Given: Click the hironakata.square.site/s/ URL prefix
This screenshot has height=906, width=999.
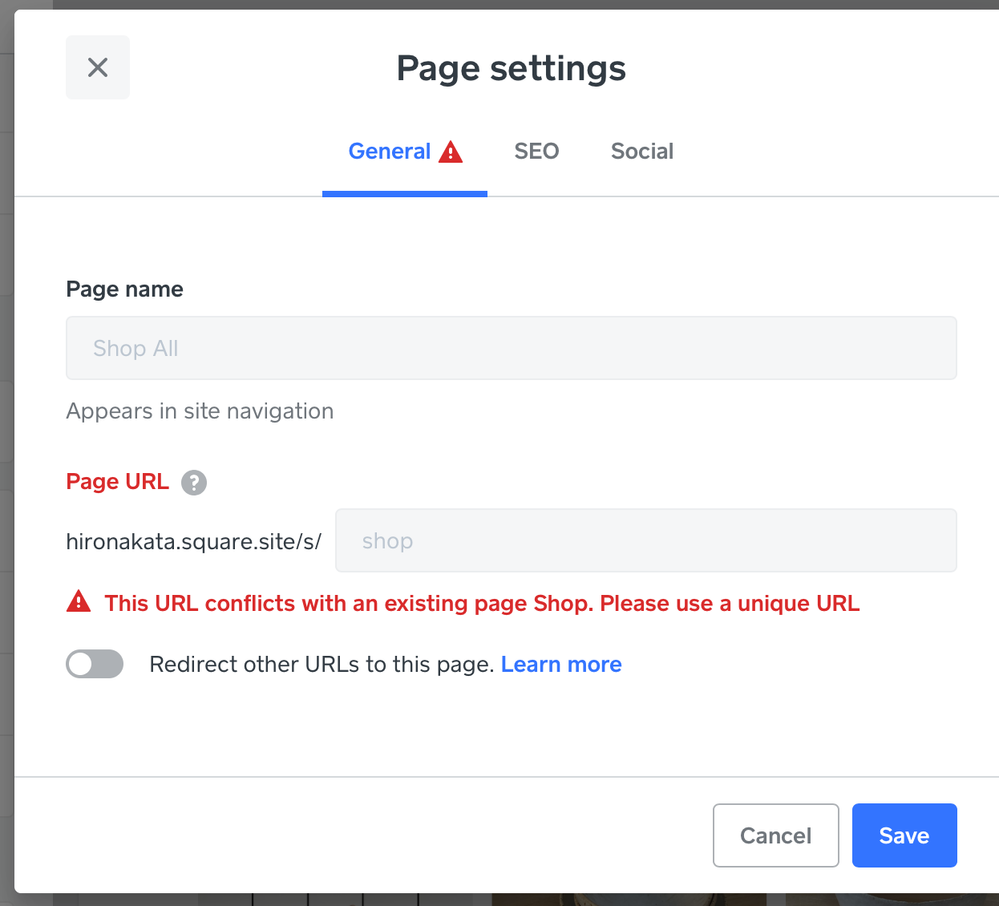Looking at the screenshot, I should (193, 541).
